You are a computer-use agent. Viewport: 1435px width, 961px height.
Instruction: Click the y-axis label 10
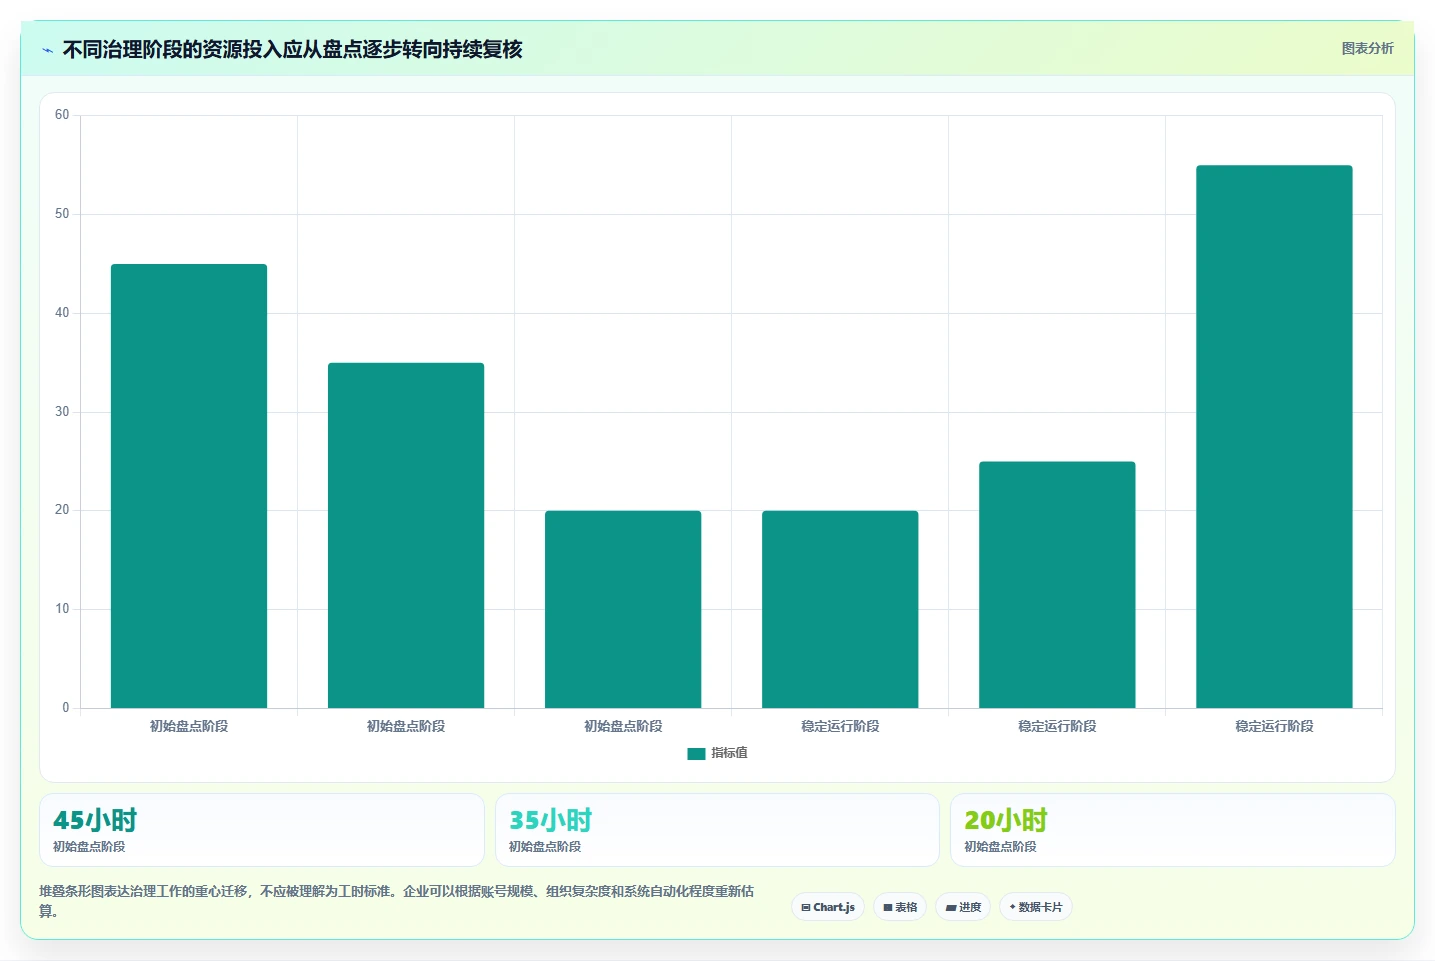(x=62, y=609)
